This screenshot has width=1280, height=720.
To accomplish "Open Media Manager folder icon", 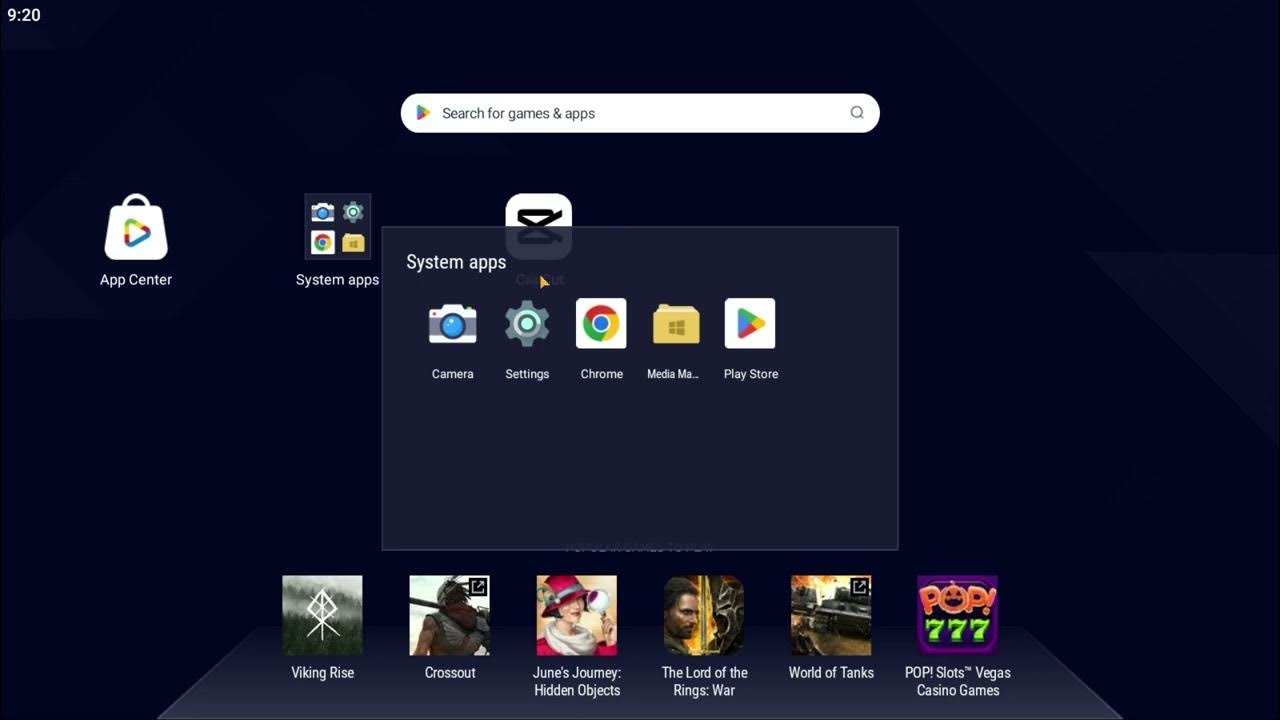I will click(676, 324).
